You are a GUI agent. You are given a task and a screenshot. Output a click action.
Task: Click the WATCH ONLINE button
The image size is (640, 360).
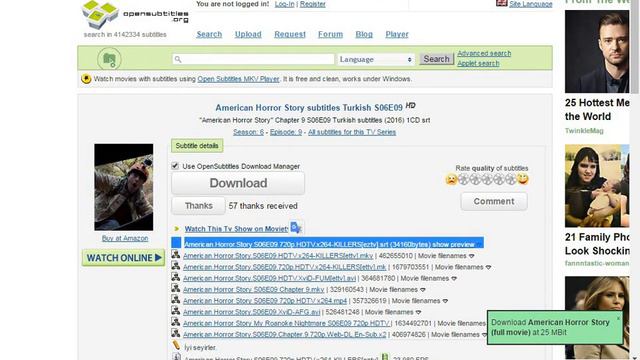123,258
